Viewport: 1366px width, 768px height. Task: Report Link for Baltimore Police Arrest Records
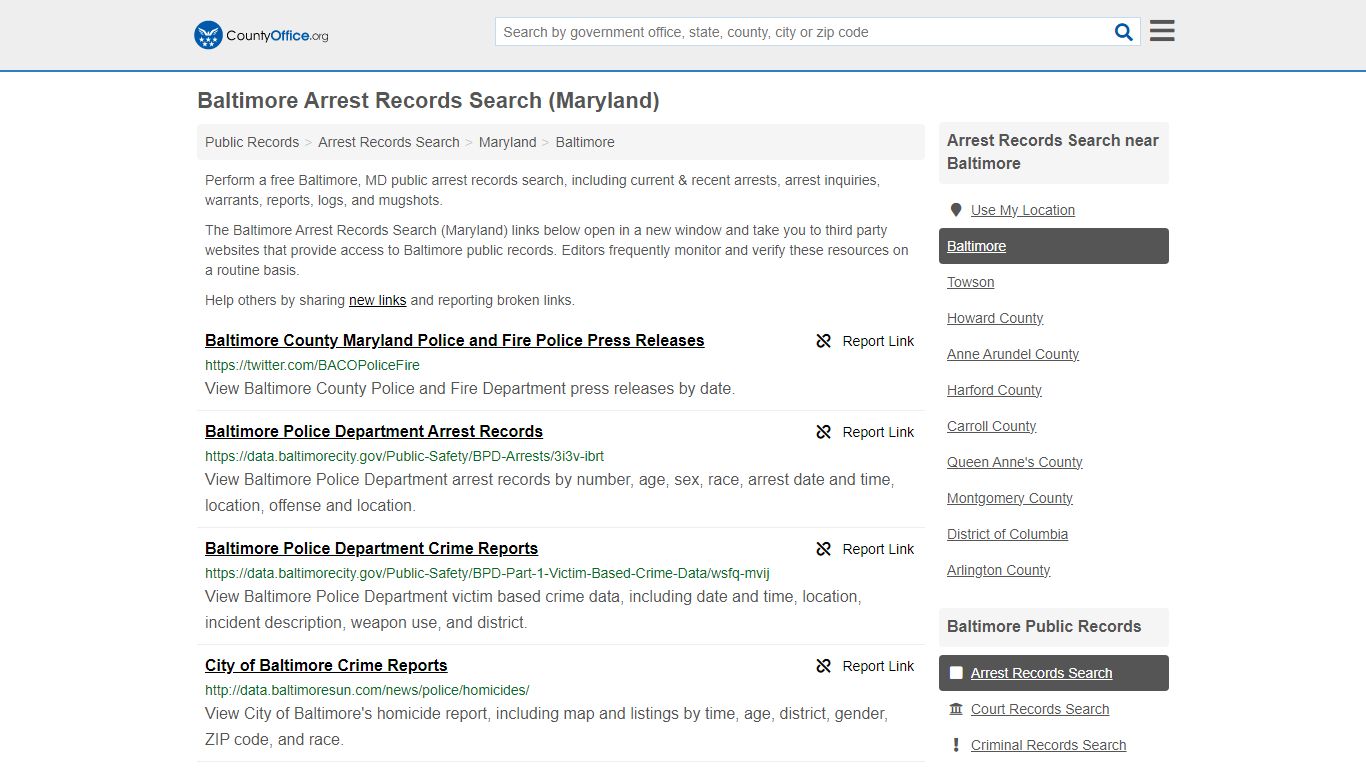[865, 432]
